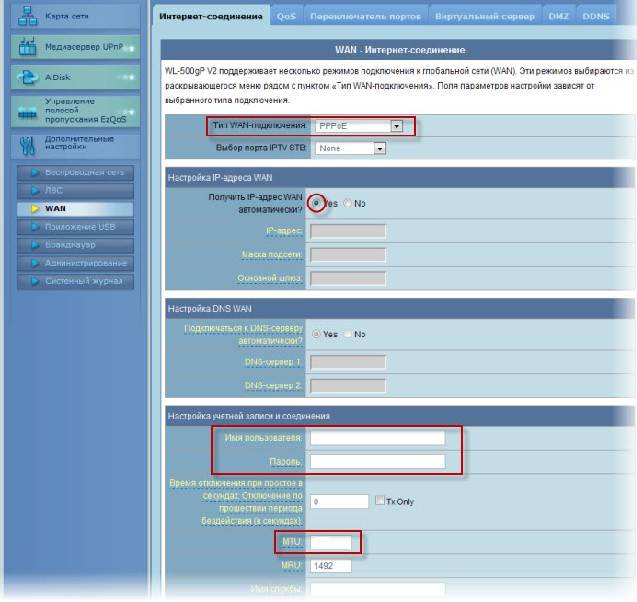Open the Приложение USB menu item

(x=76, y=227)
